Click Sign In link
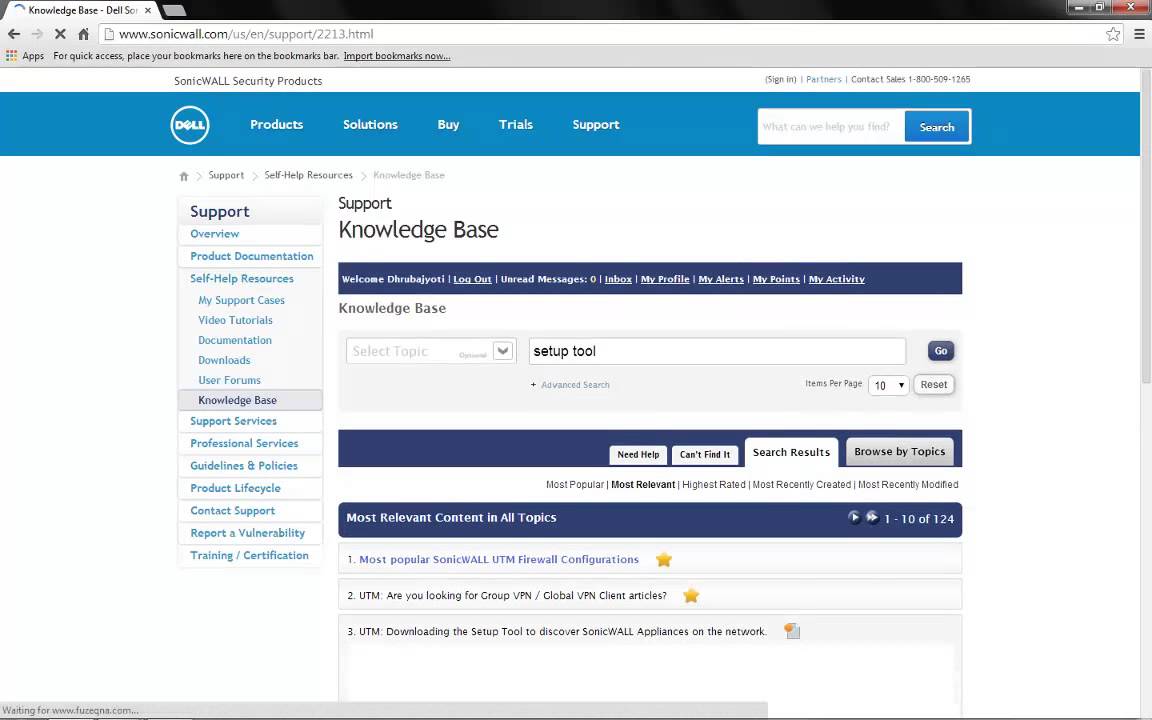The width and height of the screenshot is (1152, 720). point(780,79)
